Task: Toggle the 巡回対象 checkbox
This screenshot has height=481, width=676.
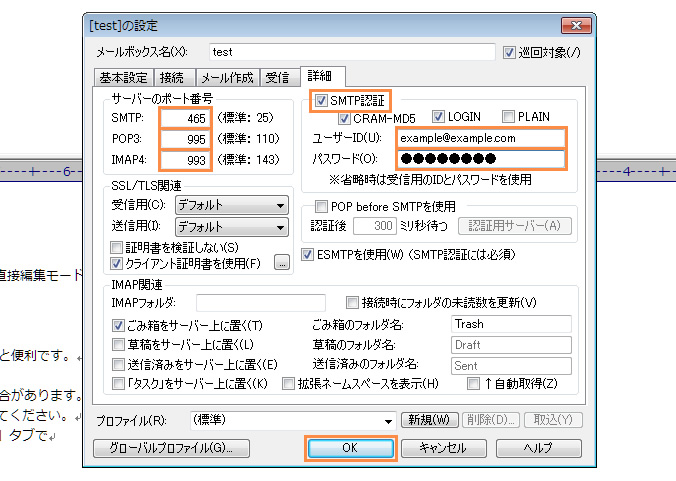Action: [509, 53]
